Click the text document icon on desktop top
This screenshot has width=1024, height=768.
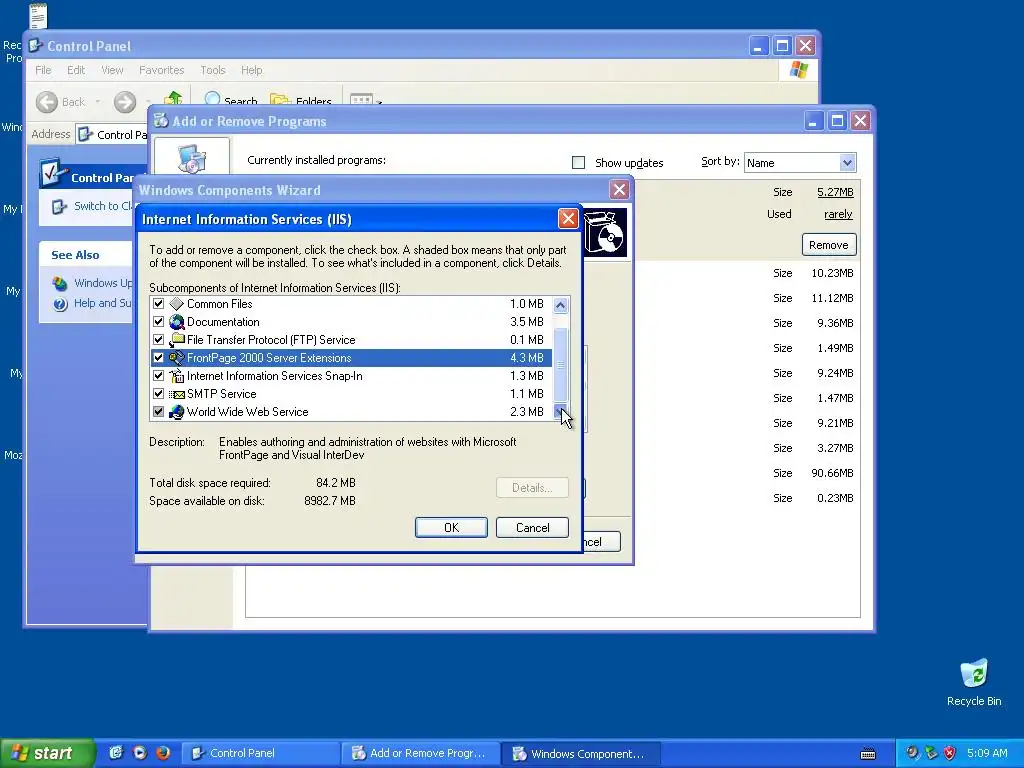tap(39, 16)
